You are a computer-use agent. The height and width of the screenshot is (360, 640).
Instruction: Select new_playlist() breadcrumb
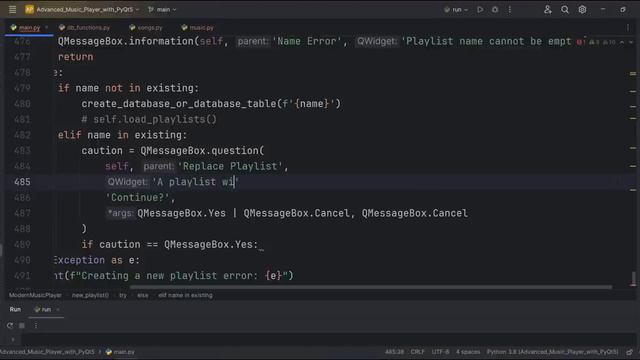[x=90, y=295]
